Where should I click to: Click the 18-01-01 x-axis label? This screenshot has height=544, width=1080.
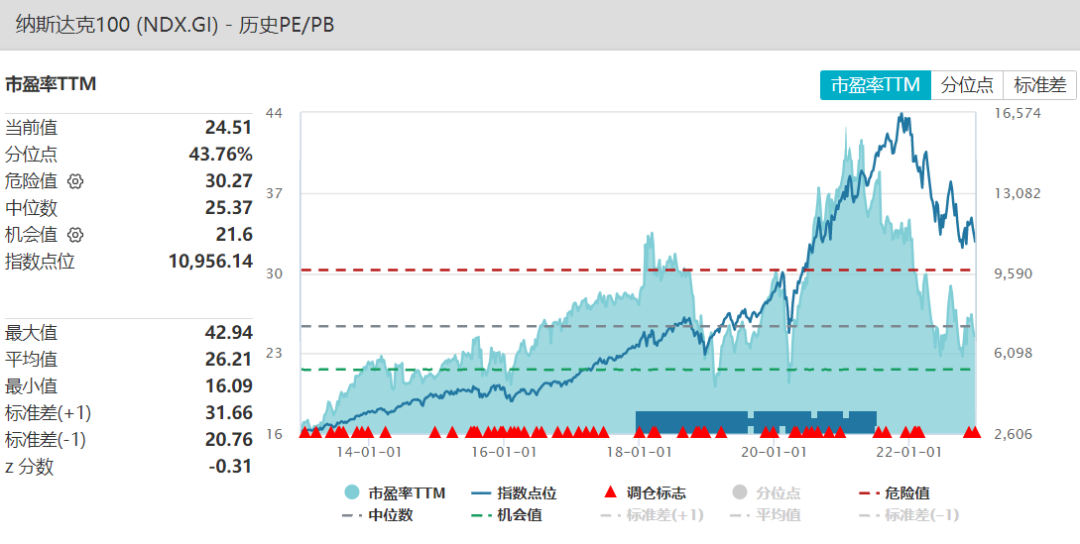click(639, 453)
